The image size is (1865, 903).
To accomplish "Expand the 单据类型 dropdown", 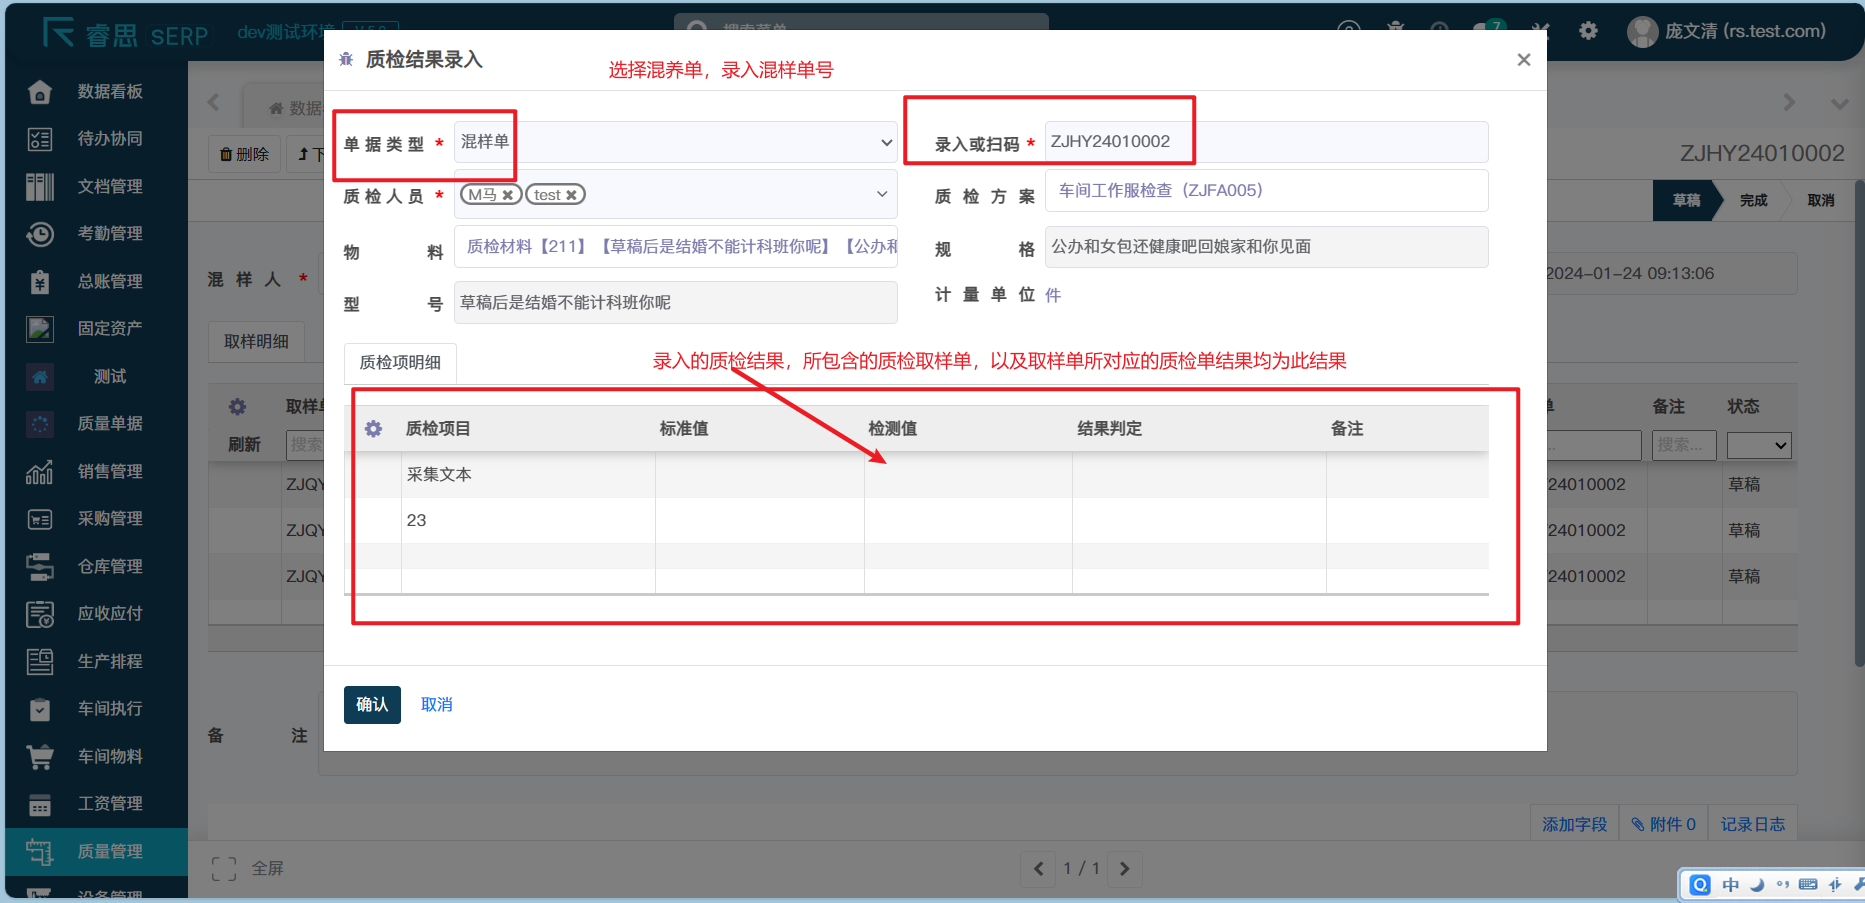I will [676, 142].
